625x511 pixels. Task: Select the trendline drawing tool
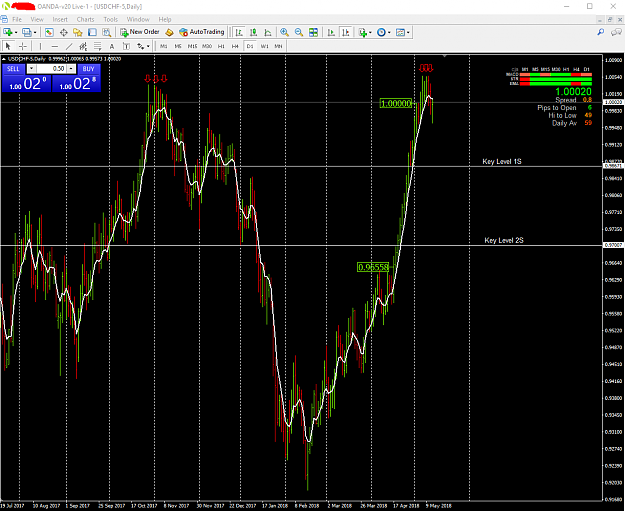coord(69,46)
